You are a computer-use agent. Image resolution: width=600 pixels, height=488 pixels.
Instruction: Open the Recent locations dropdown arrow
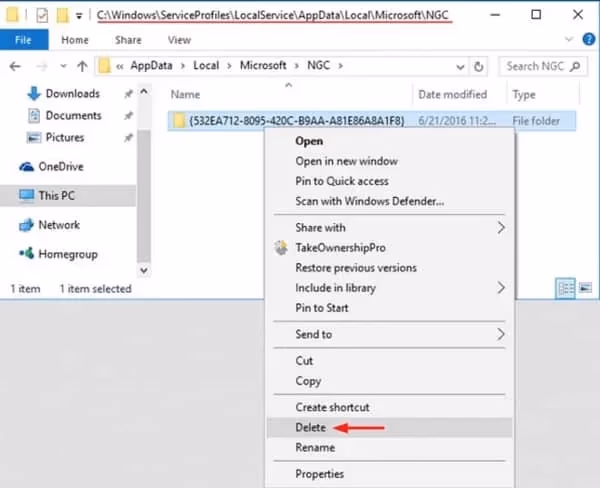click(x=63, y=67)
